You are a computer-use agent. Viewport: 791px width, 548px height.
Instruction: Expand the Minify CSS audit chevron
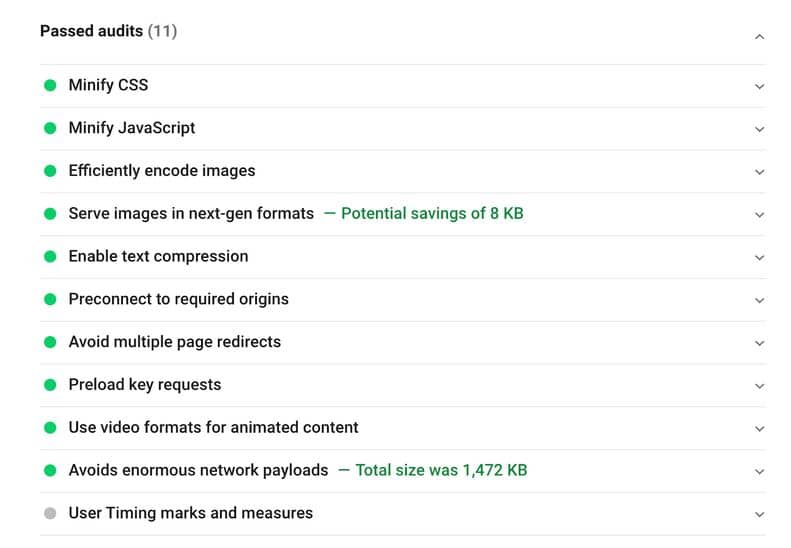pos(759,86)
